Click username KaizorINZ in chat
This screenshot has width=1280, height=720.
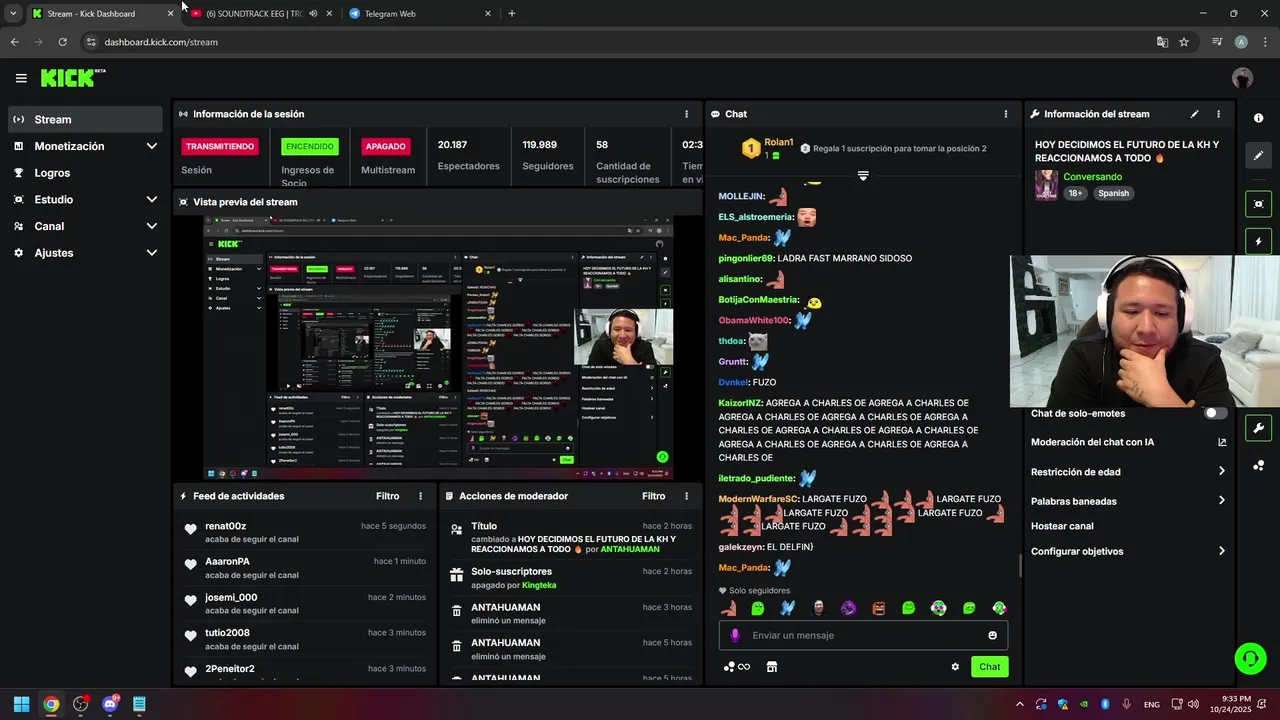[x=740, y=403]
